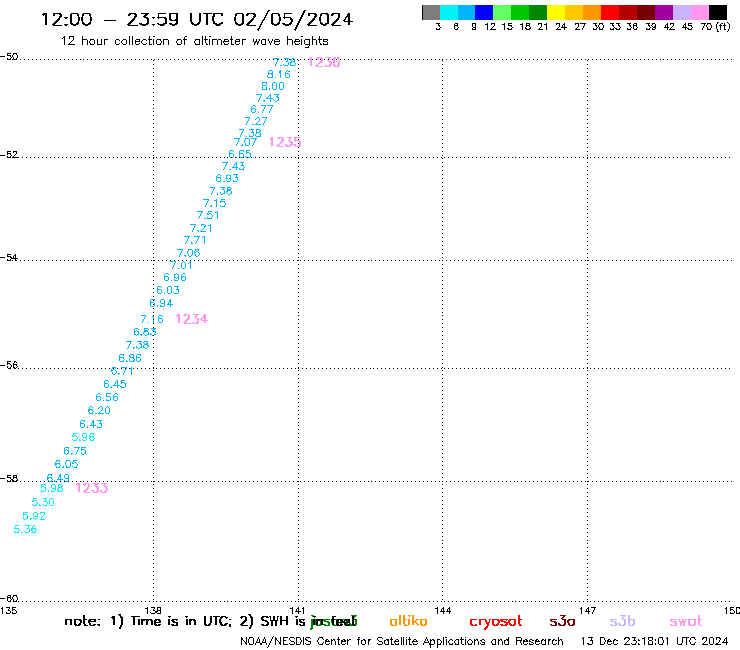This screenshot has height=650, width=740.
Task: Click the latitude axis label '-54'
Action: click(9, 258)
